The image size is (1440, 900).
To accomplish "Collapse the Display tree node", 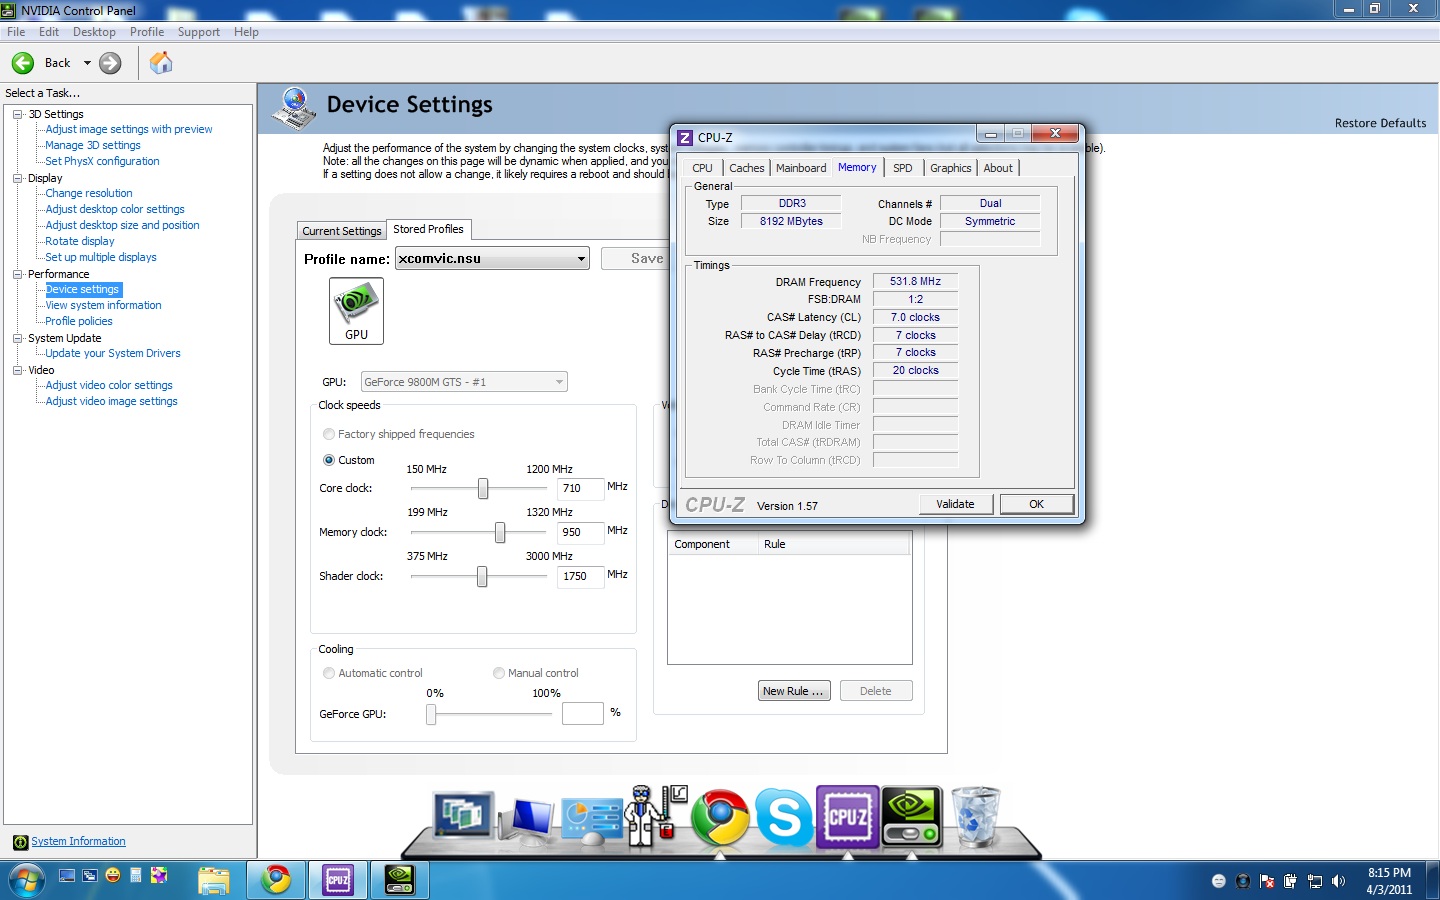I will (17, 178).
